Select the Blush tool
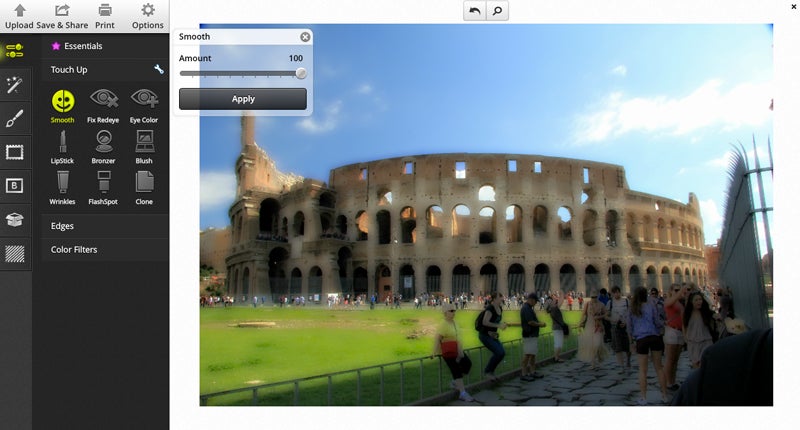This screenshot has width=800, height=430. coord(144,147)
